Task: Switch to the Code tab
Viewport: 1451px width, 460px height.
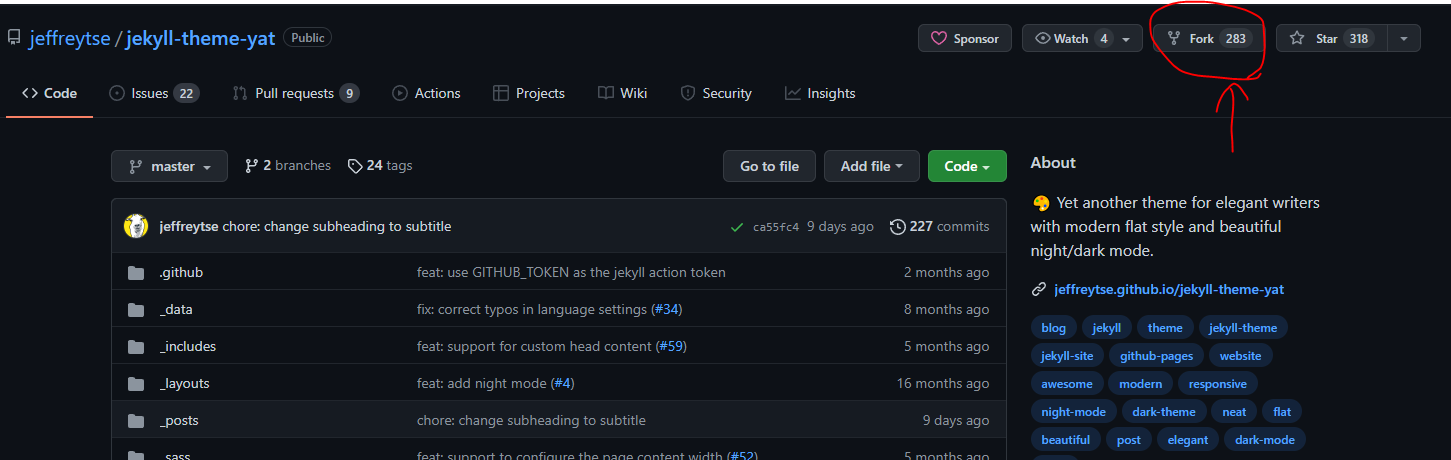Action: pos(49,93)
